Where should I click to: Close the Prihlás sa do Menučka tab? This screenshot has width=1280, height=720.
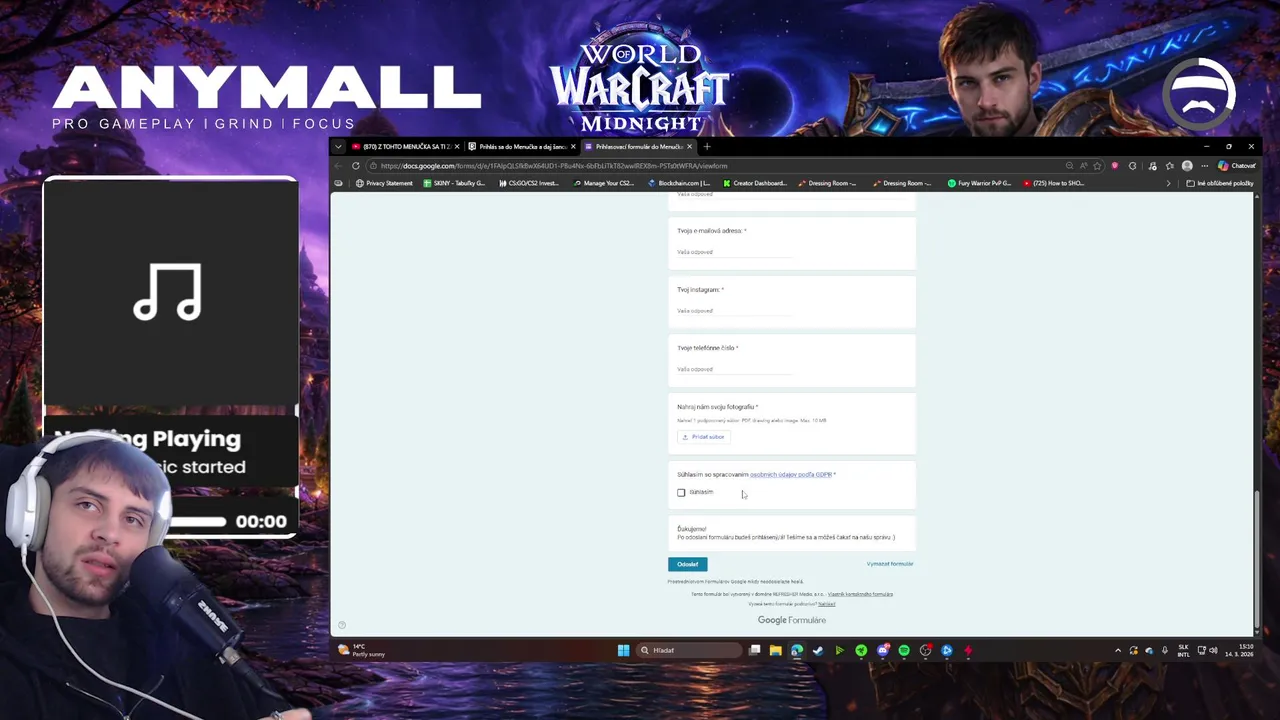tap(573, 147)
